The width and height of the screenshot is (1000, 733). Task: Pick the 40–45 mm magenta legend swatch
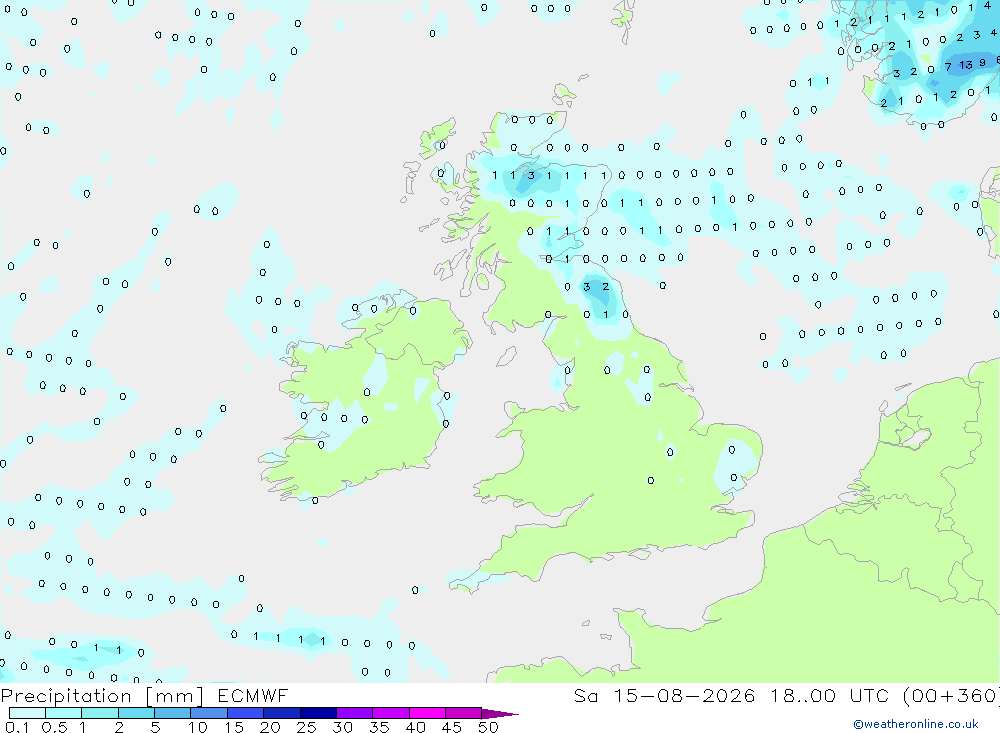(x=427, y=713)
